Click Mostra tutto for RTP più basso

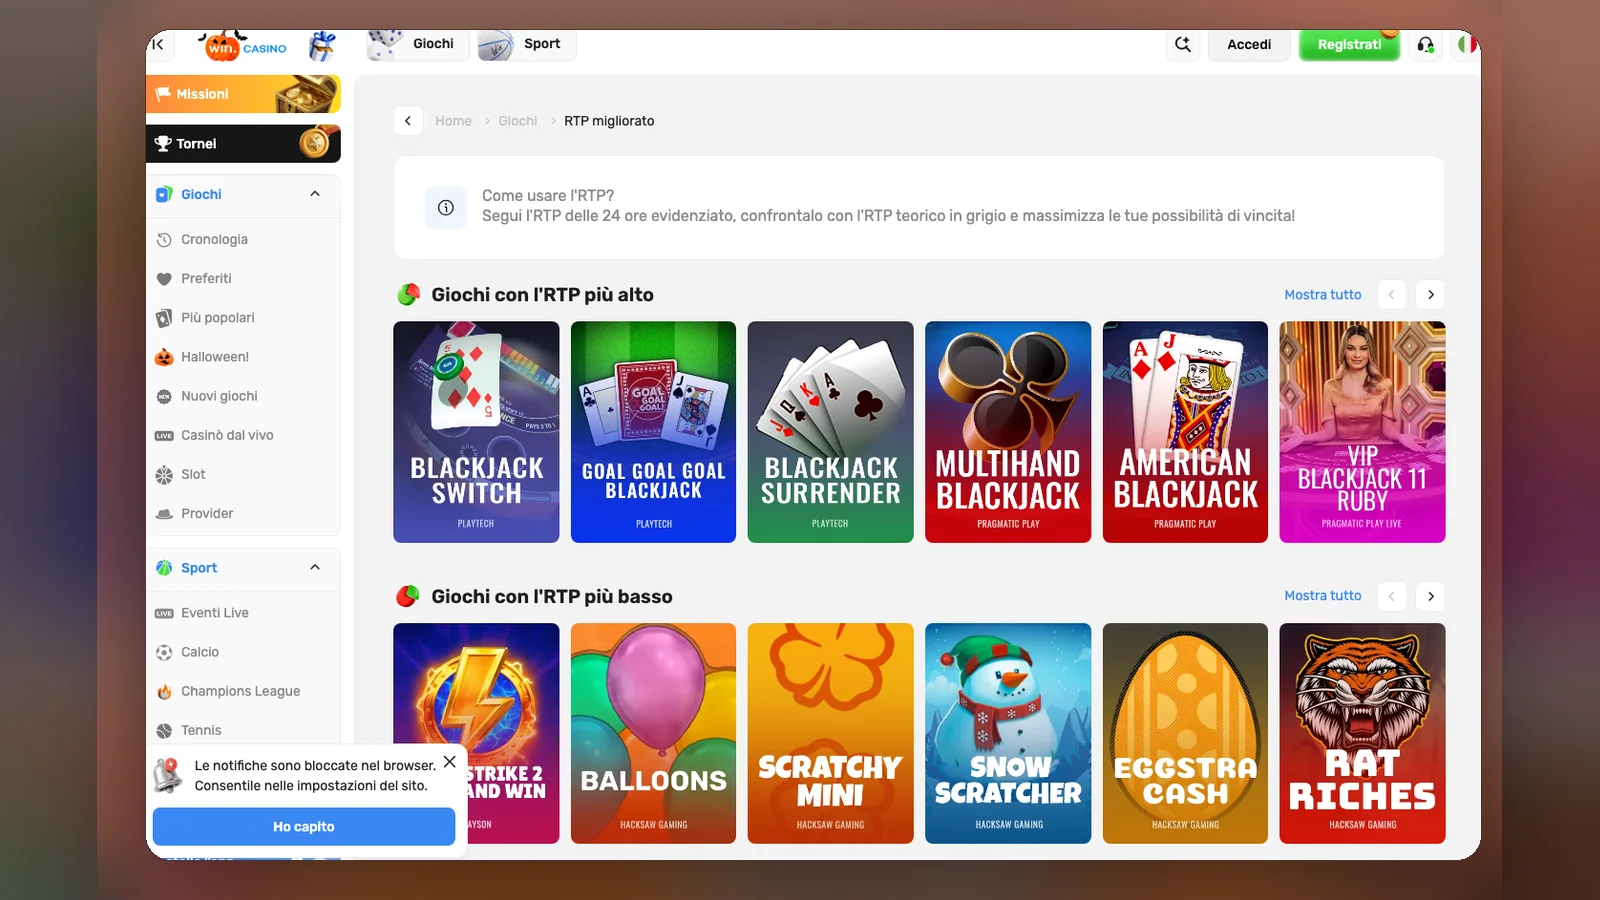[1322, 596]
